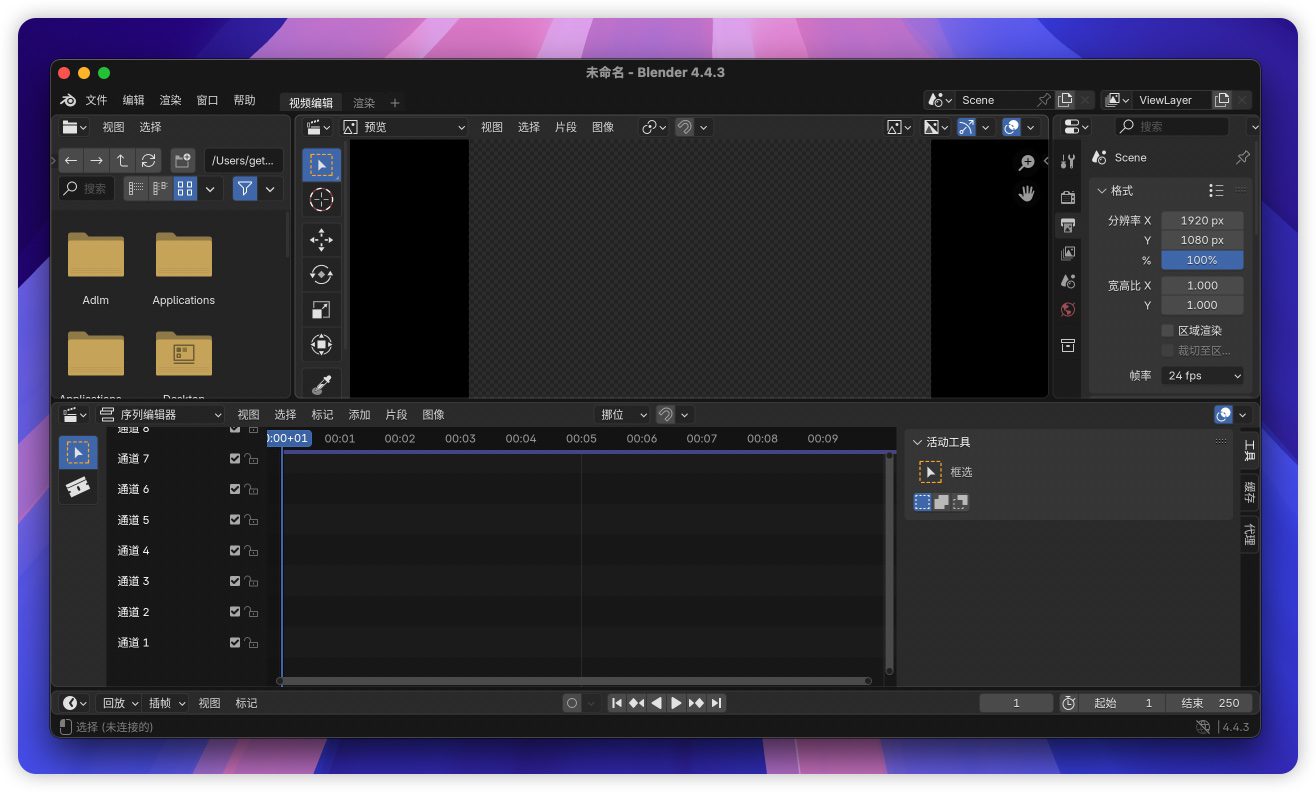Screen dimensions: 1316x792
Task: Switch to the 渲染 workspace tab
Action: coord(364,103)
